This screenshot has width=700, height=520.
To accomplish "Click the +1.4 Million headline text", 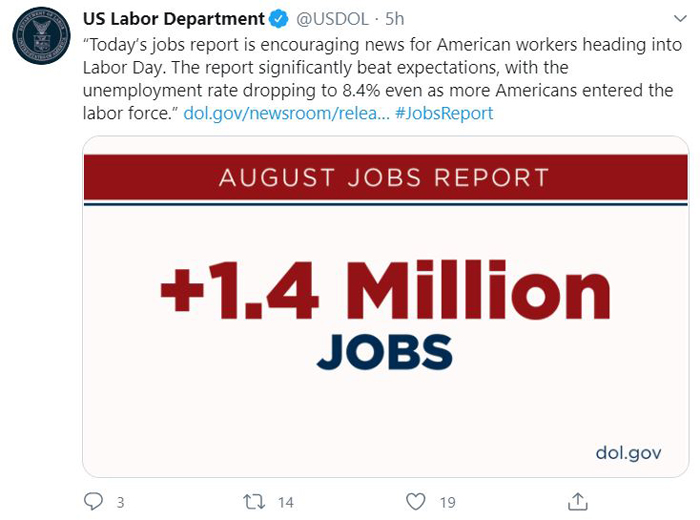I will tap(385, 290).
